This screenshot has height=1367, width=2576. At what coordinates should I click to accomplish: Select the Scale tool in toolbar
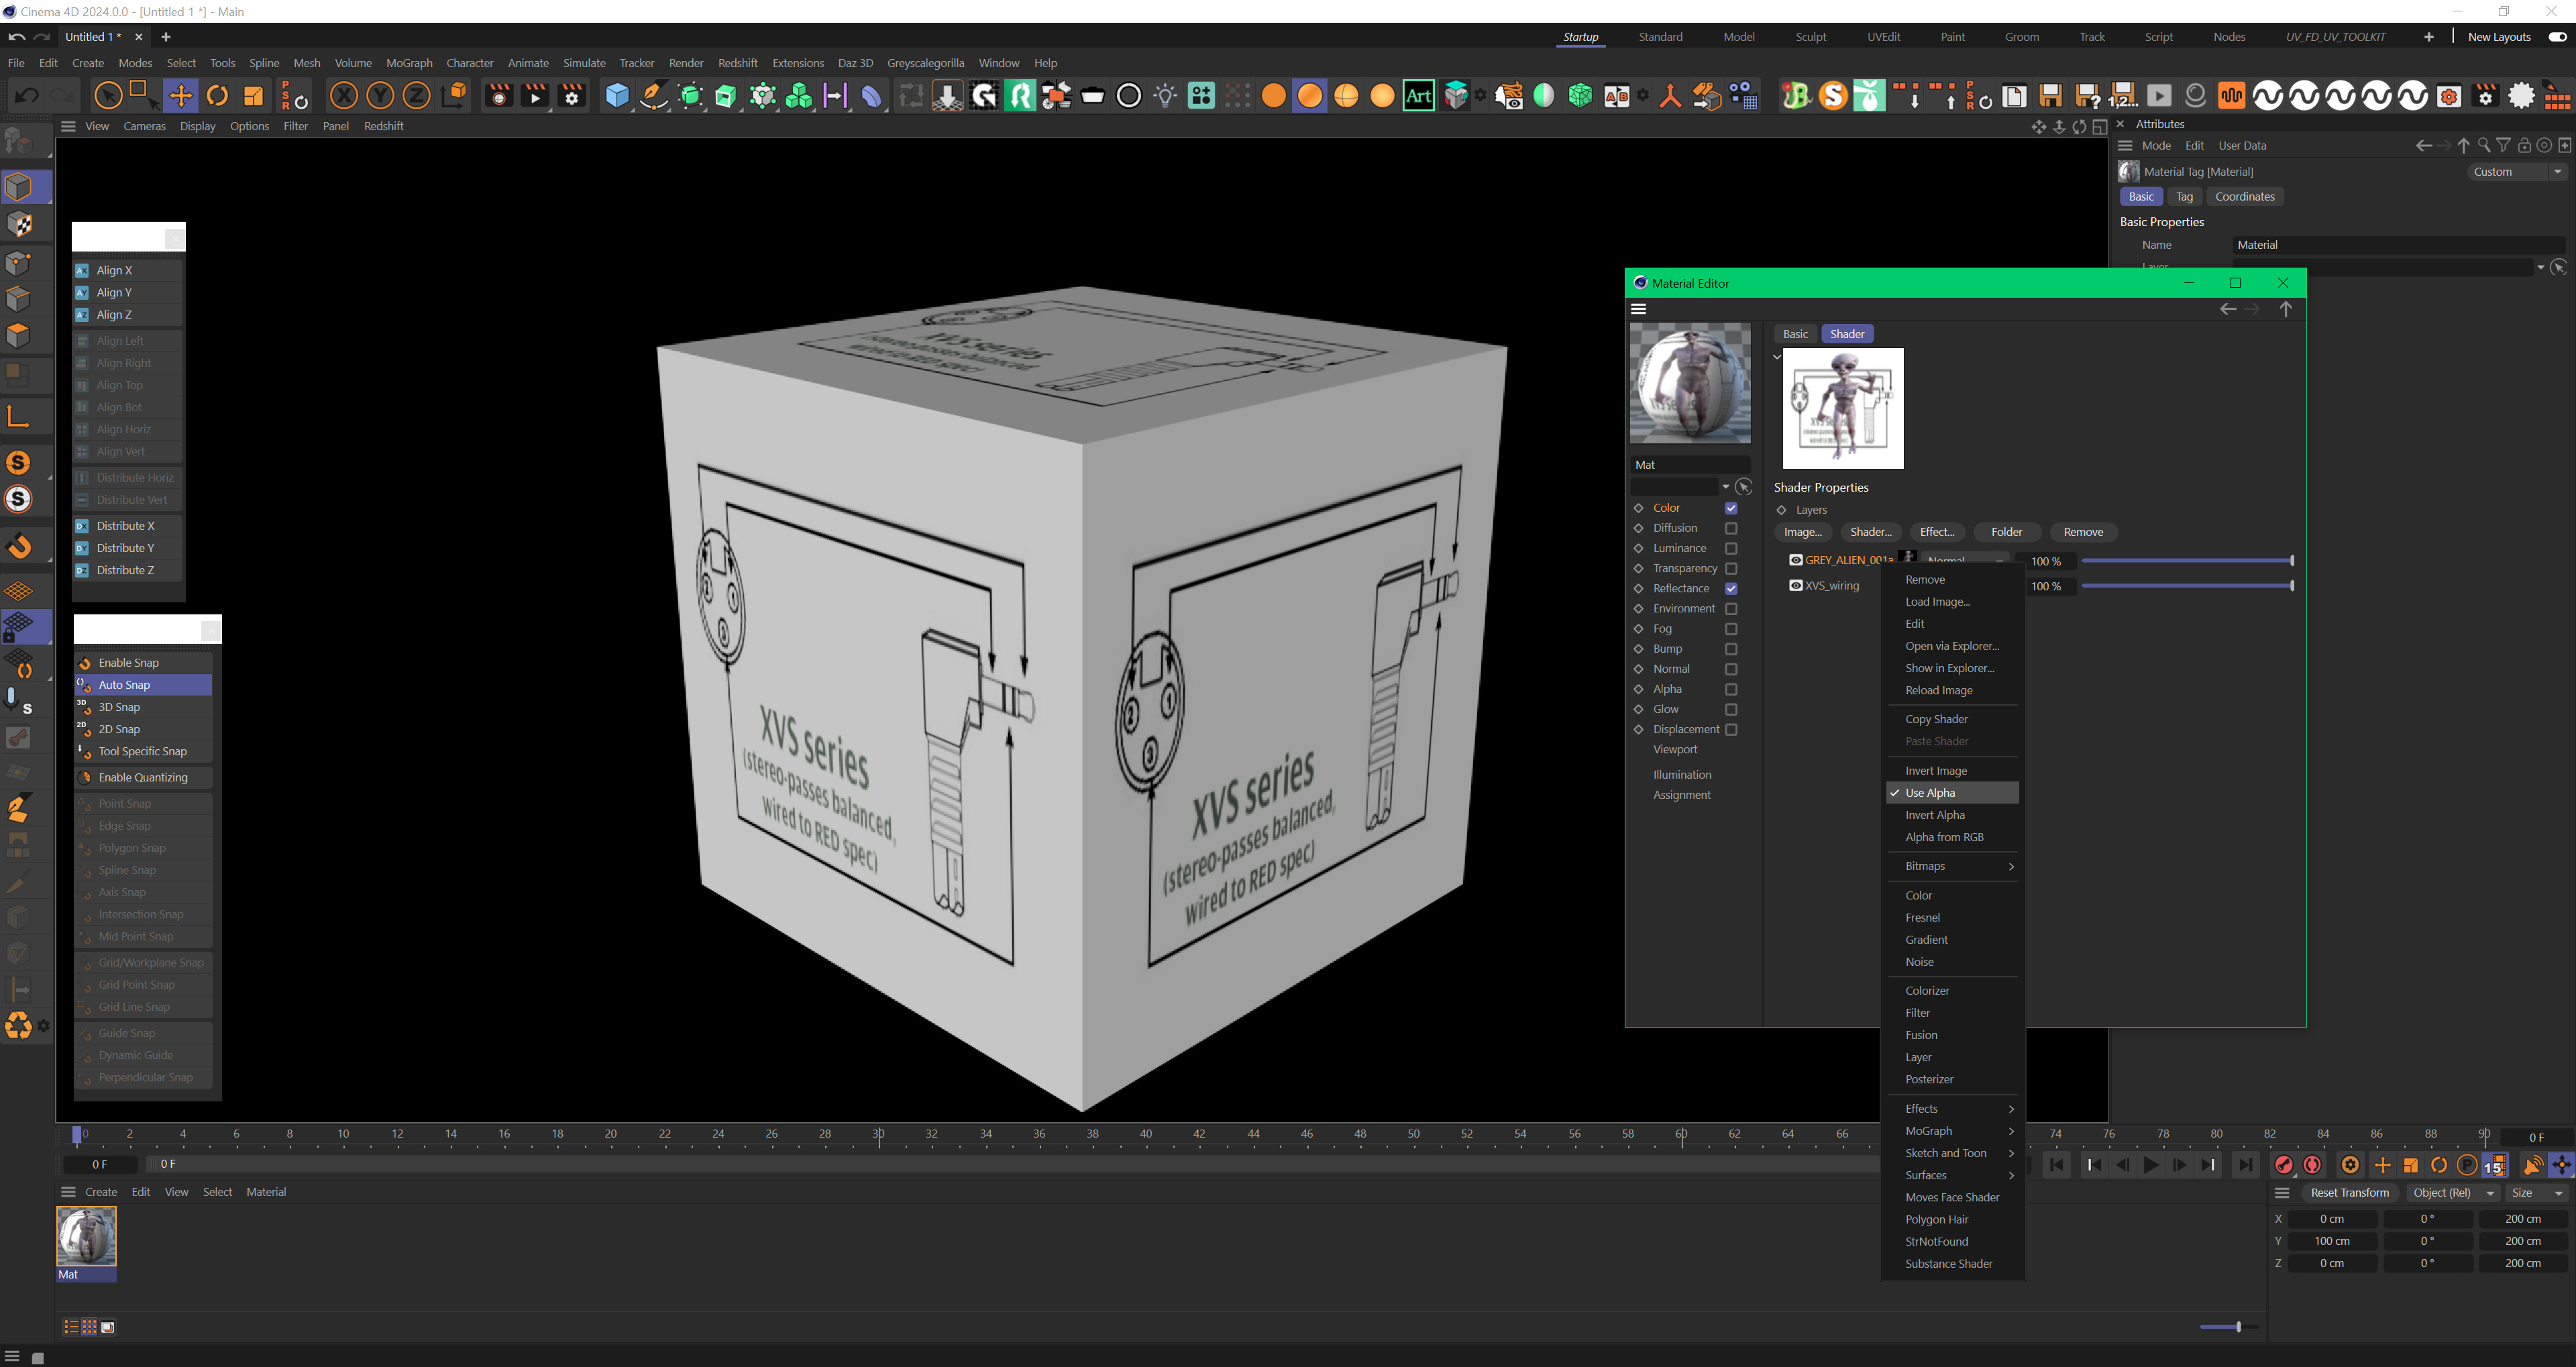(x=253, y=96)
